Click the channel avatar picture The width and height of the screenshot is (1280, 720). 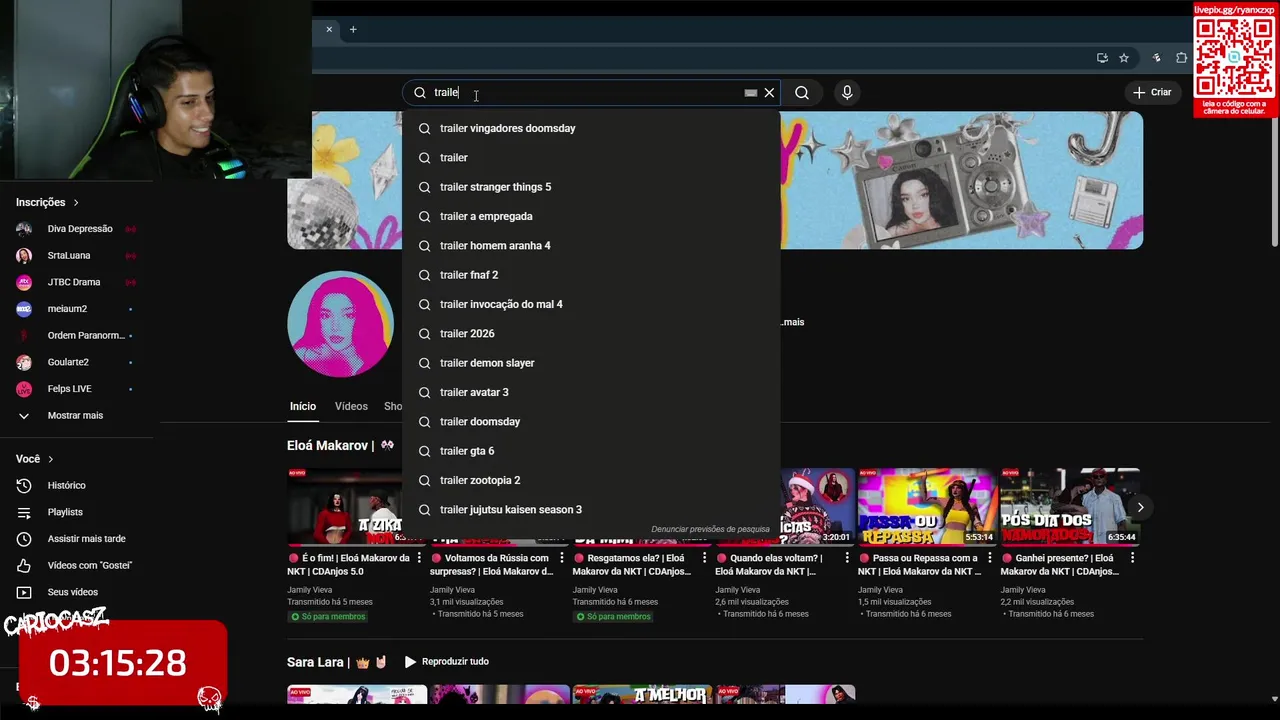(340, 323)
